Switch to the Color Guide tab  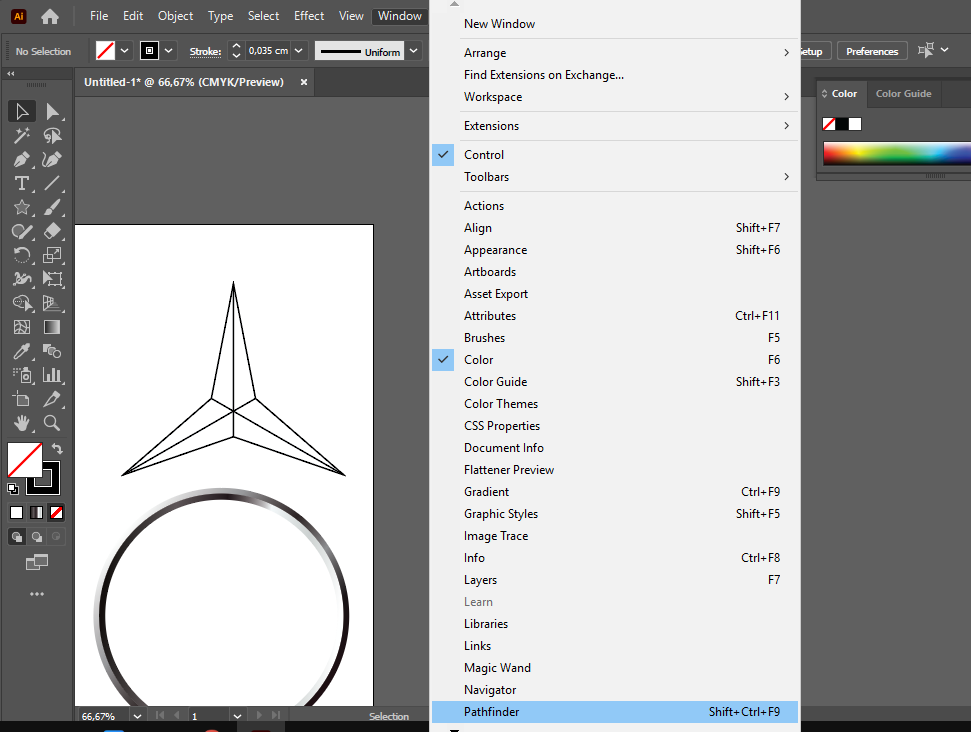click(x=903, y=94)
